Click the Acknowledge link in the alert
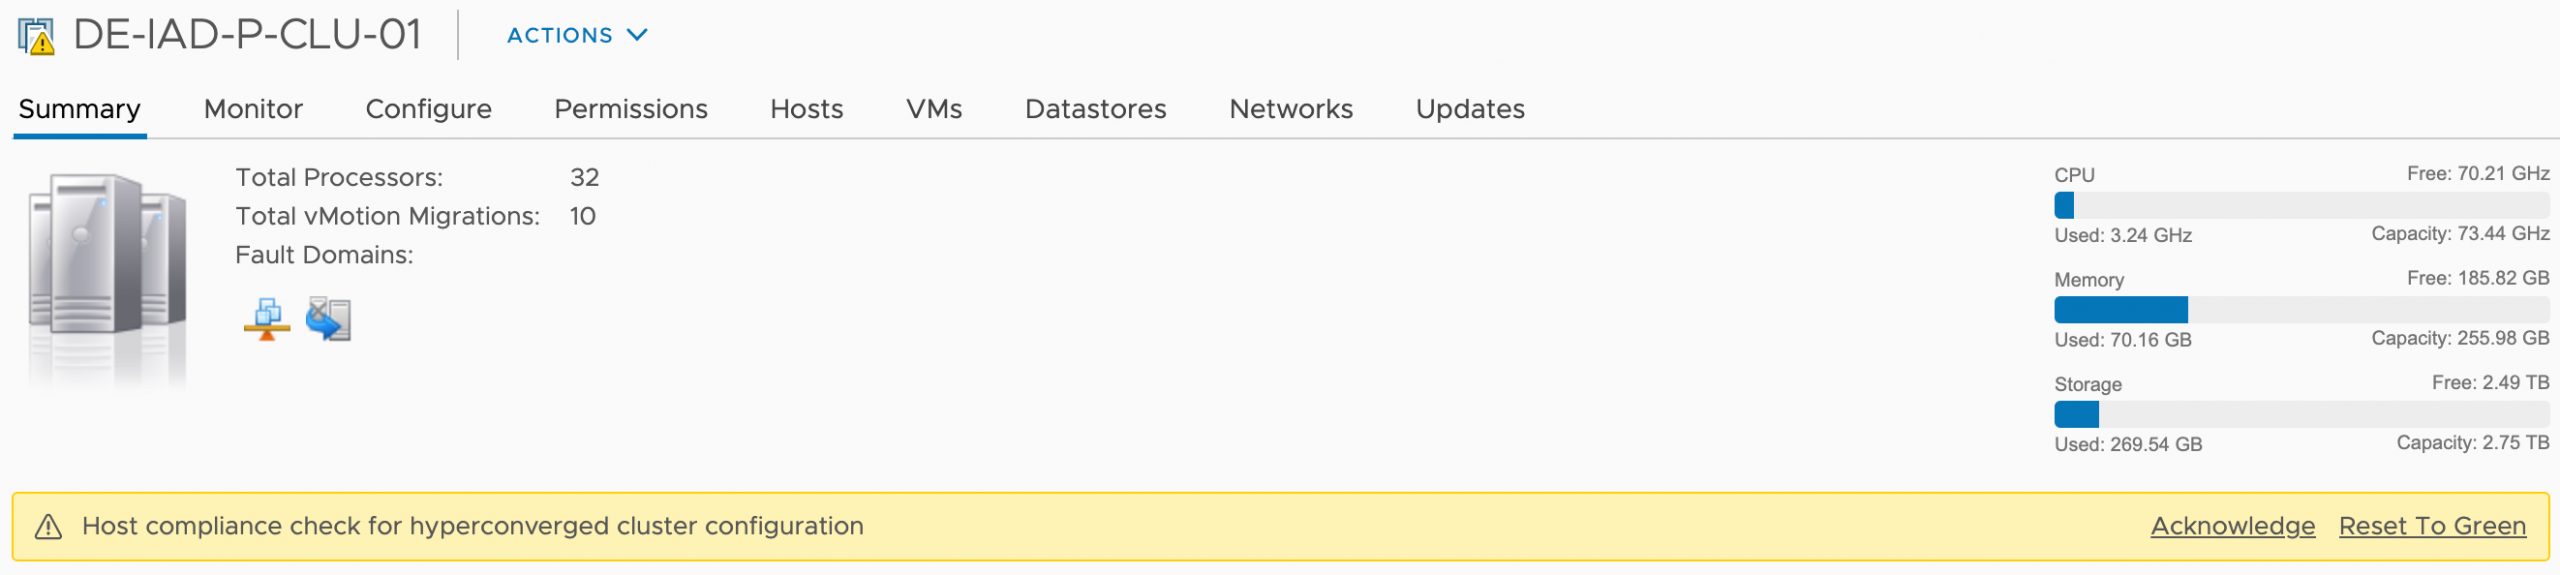This screenshot has height=575, width=2560. 2232,526
